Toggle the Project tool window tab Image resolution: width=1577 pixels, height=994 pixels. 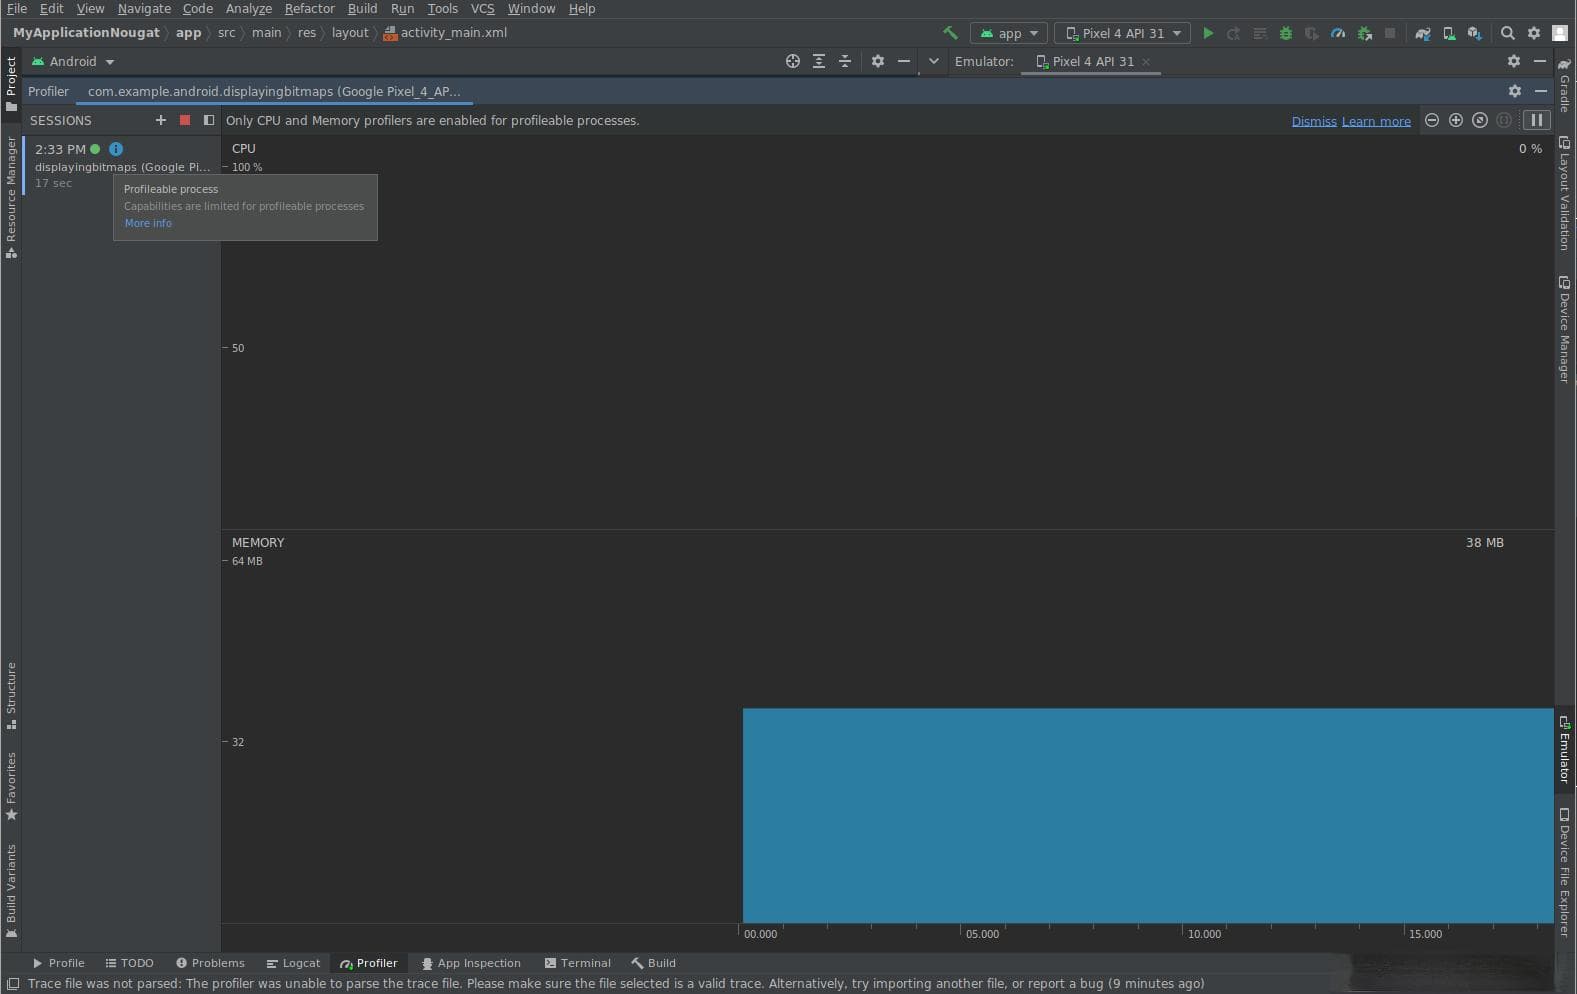tap(11, 84)
